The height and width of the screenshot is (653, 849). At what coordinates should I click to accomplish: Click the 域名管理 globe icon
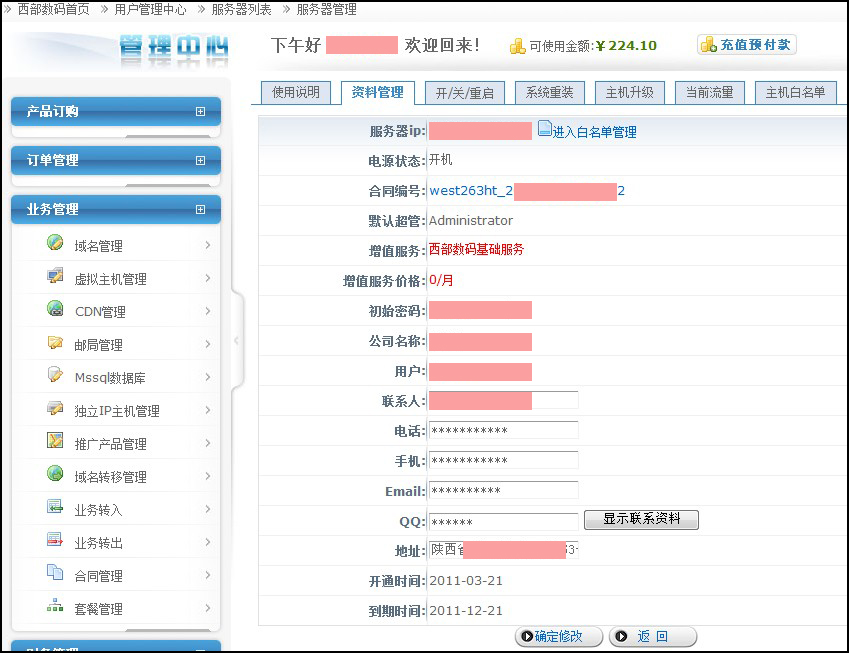55,243
